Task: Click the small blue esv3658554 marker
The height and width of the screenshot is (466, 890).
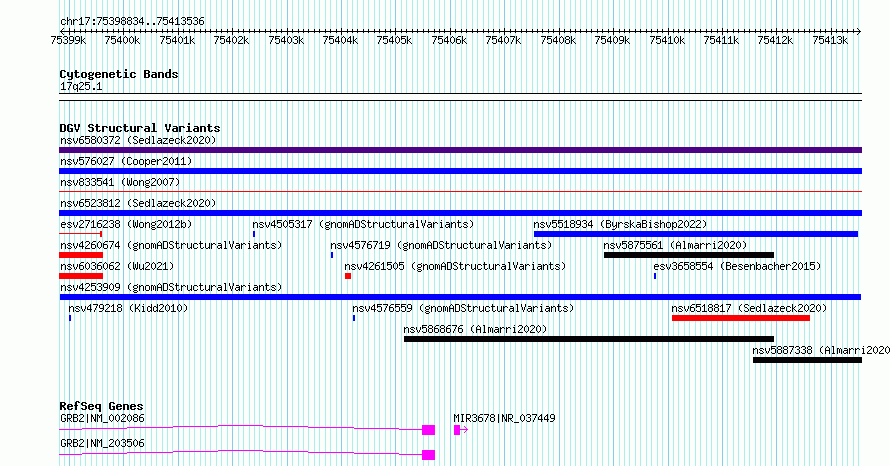Action: pos(655,276)
